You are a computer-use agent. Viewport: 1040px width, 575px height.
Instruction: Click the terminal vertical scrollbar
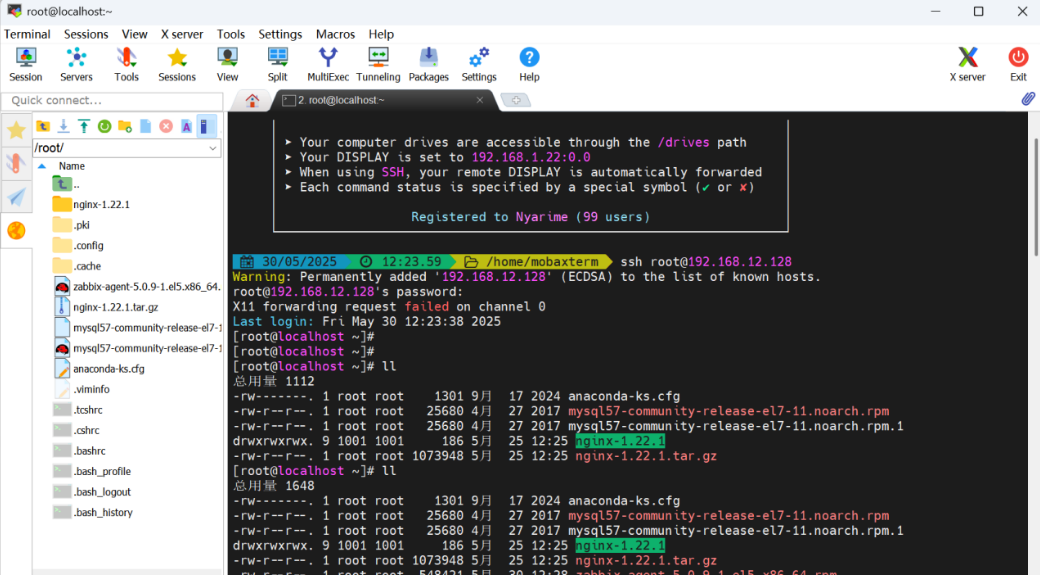(1035, 196)
